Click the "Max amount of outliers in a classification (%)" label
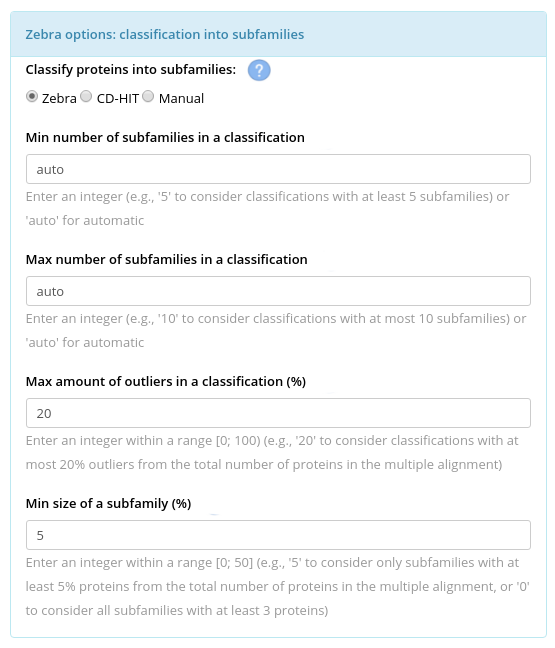 tap(166, 381)
